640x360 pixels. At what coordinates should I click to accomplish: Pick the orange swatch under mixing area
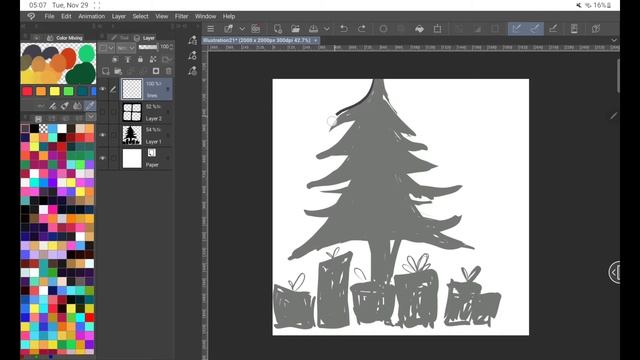pos(41,91)
